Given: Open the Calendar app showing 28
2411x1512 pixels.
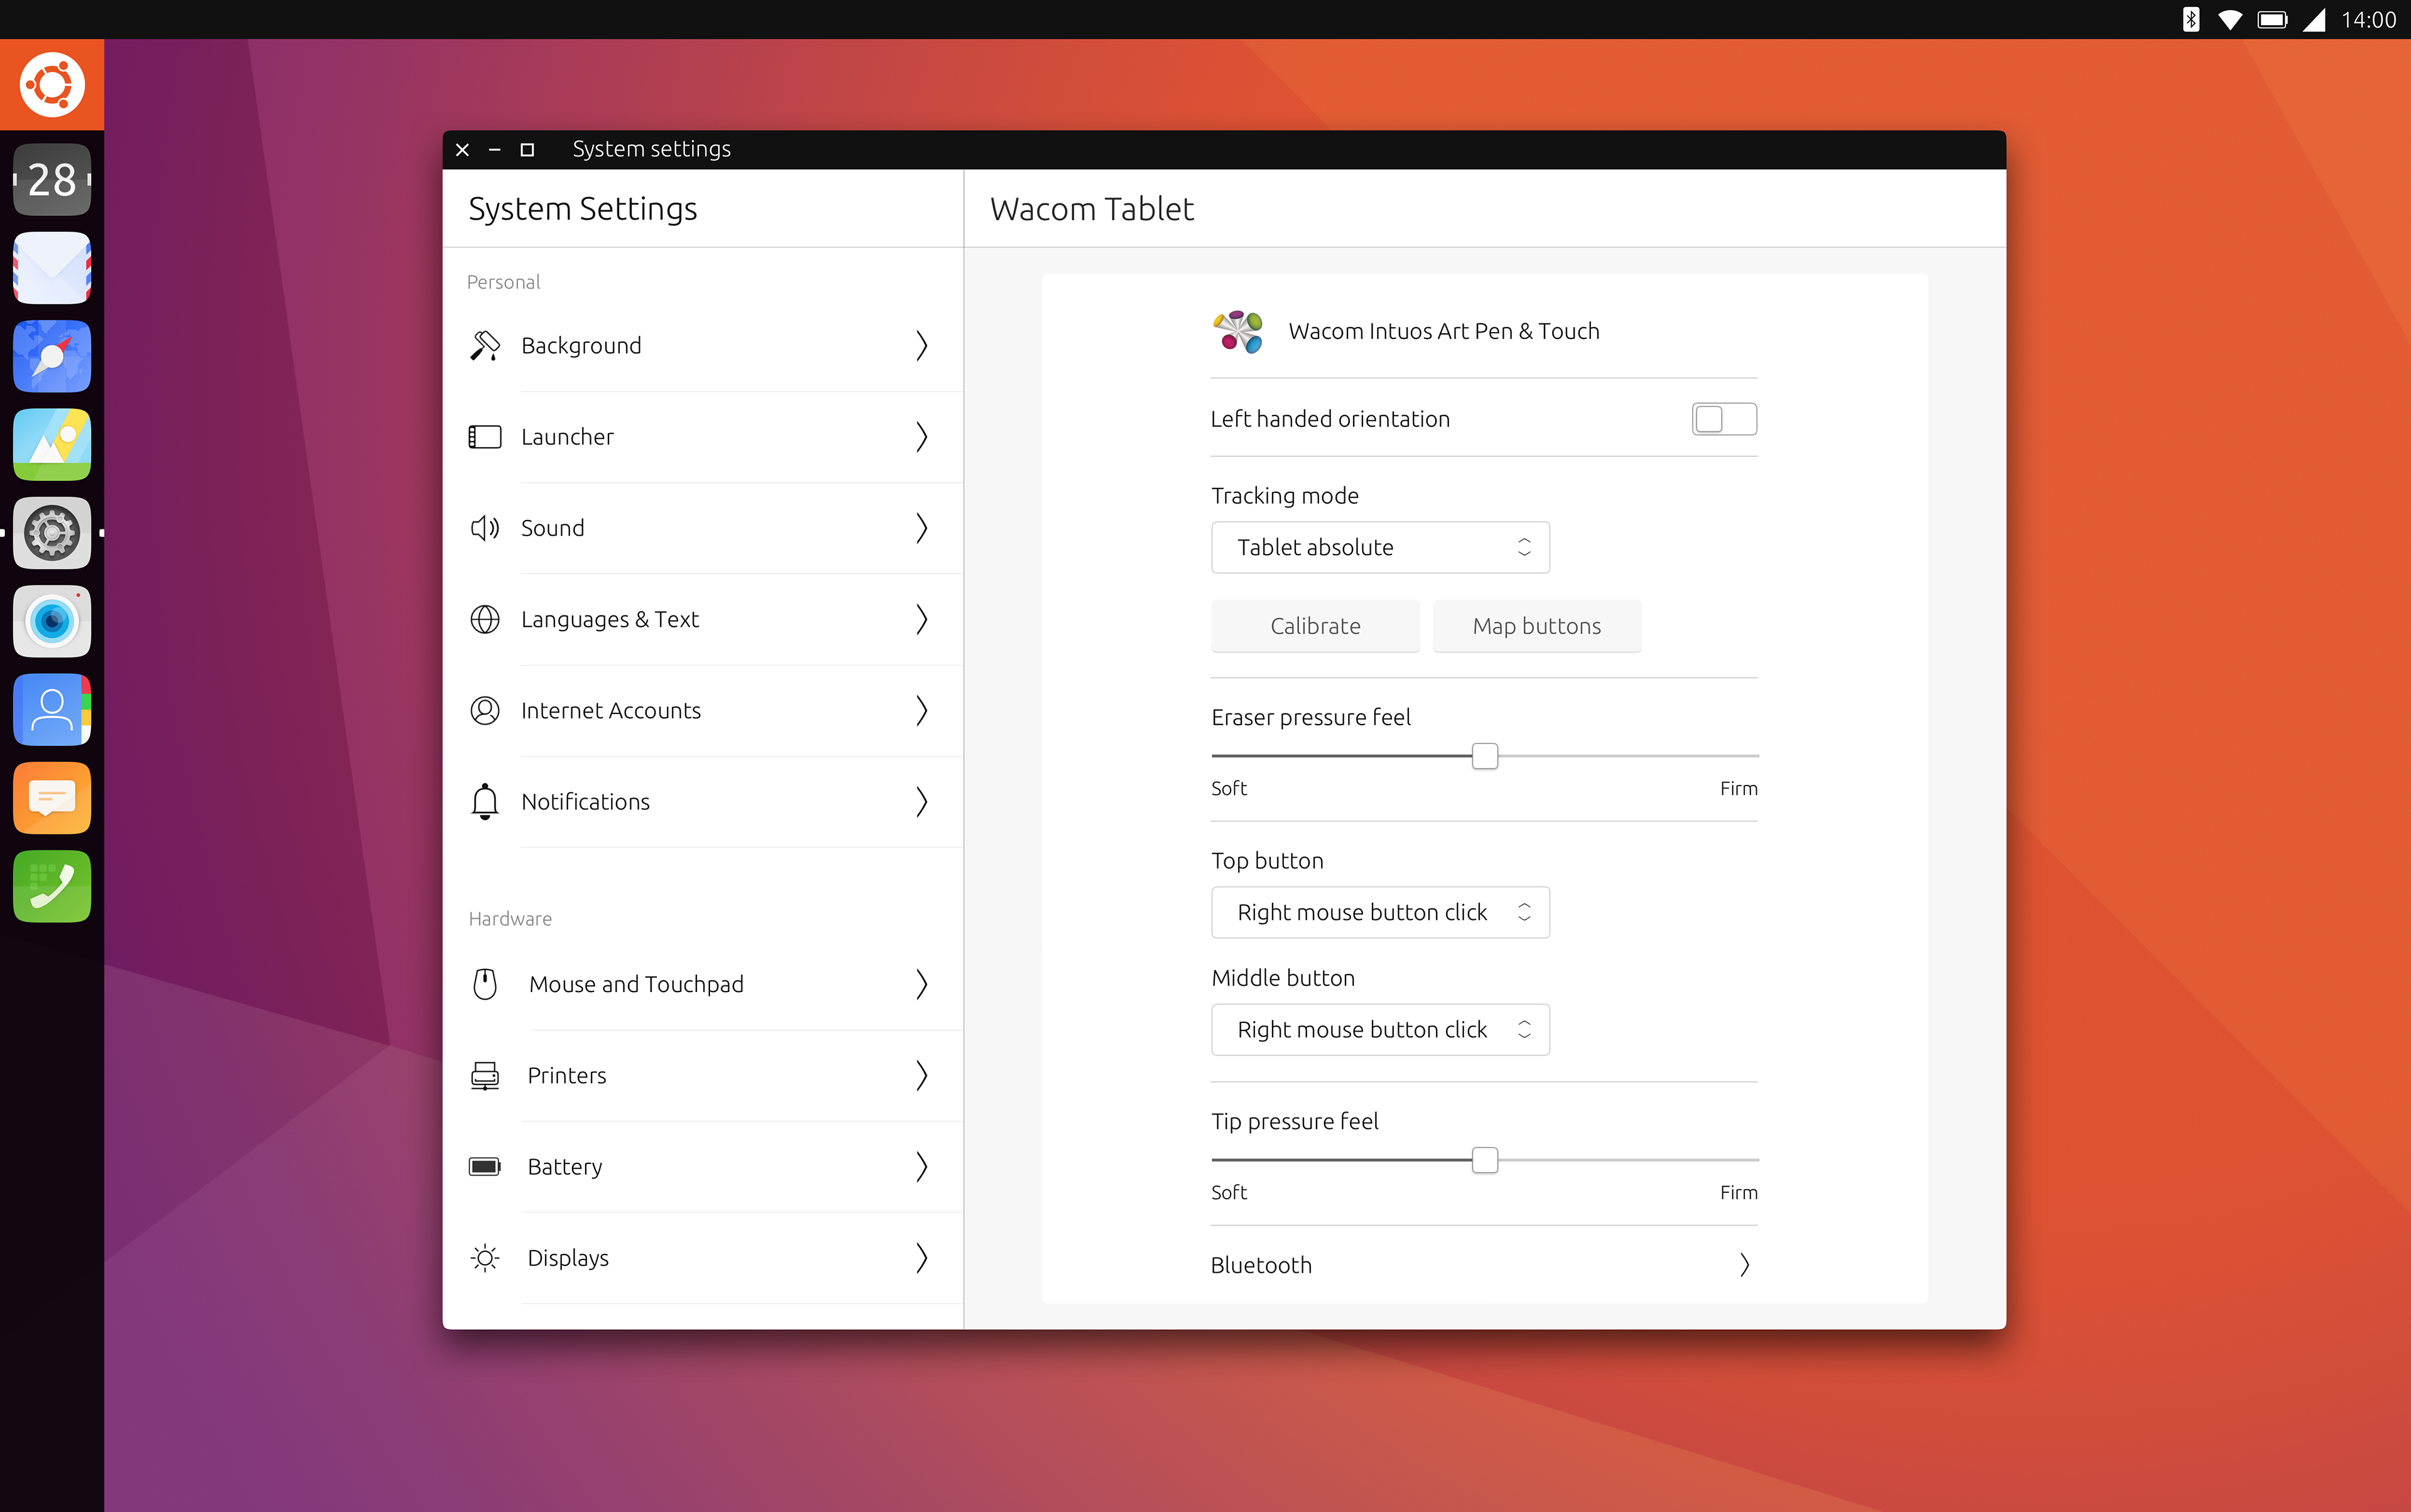Looking at the screenshot, I should coord(52,180).
